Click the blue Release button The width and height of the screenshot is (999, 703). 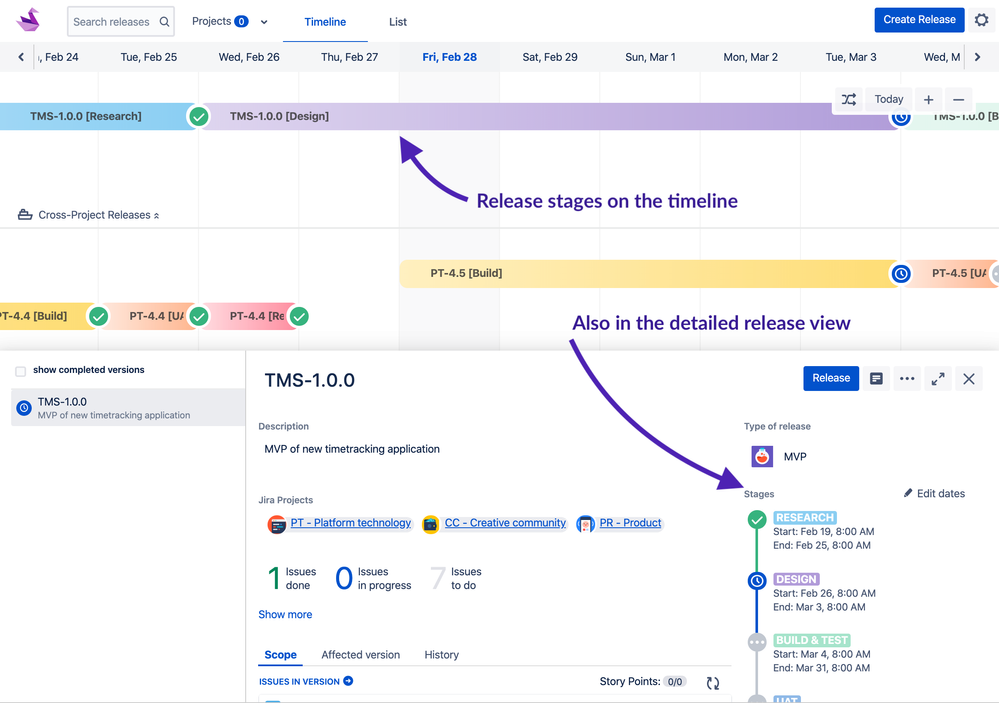click(x=831, y=379)
